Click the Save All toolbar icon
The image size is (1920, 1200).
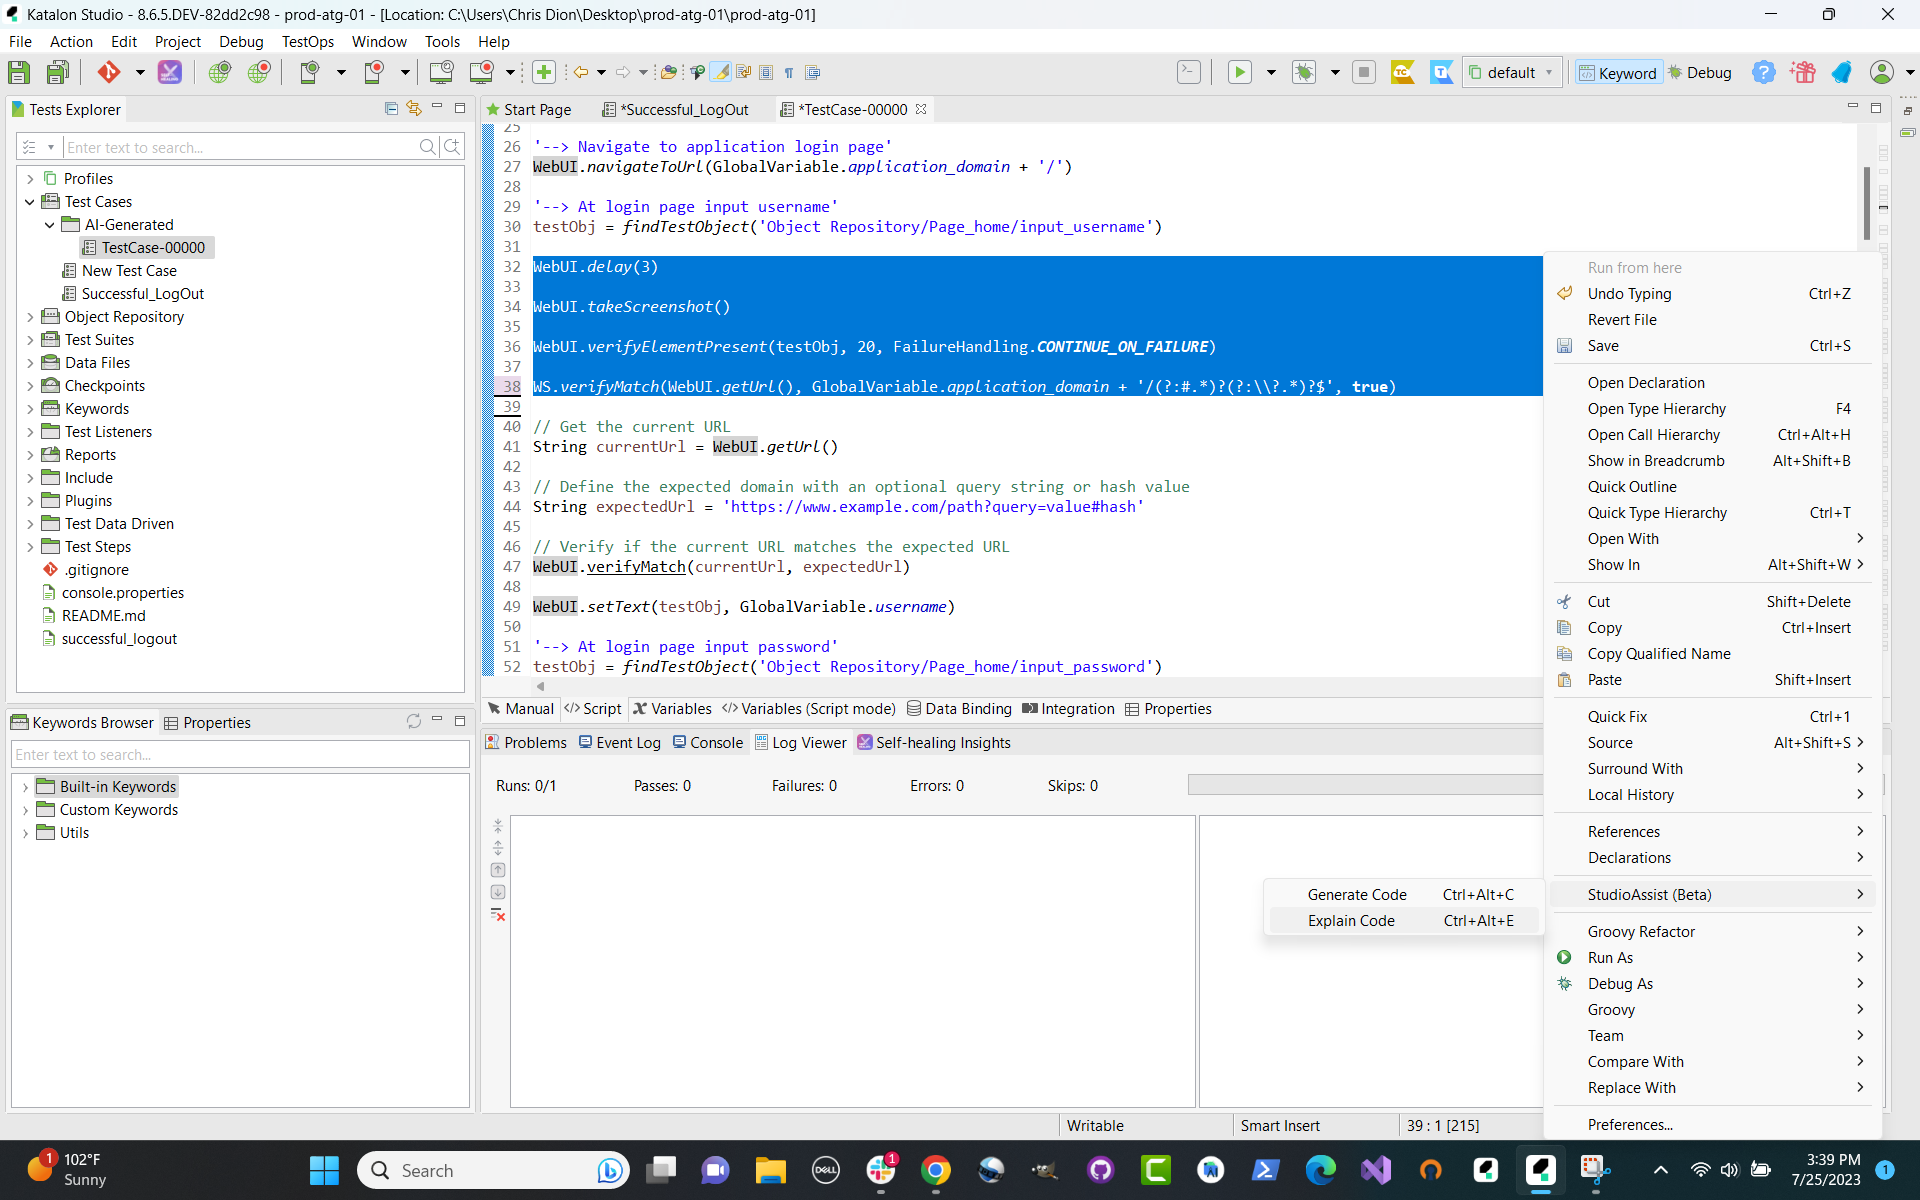click(x=57, y=72)
